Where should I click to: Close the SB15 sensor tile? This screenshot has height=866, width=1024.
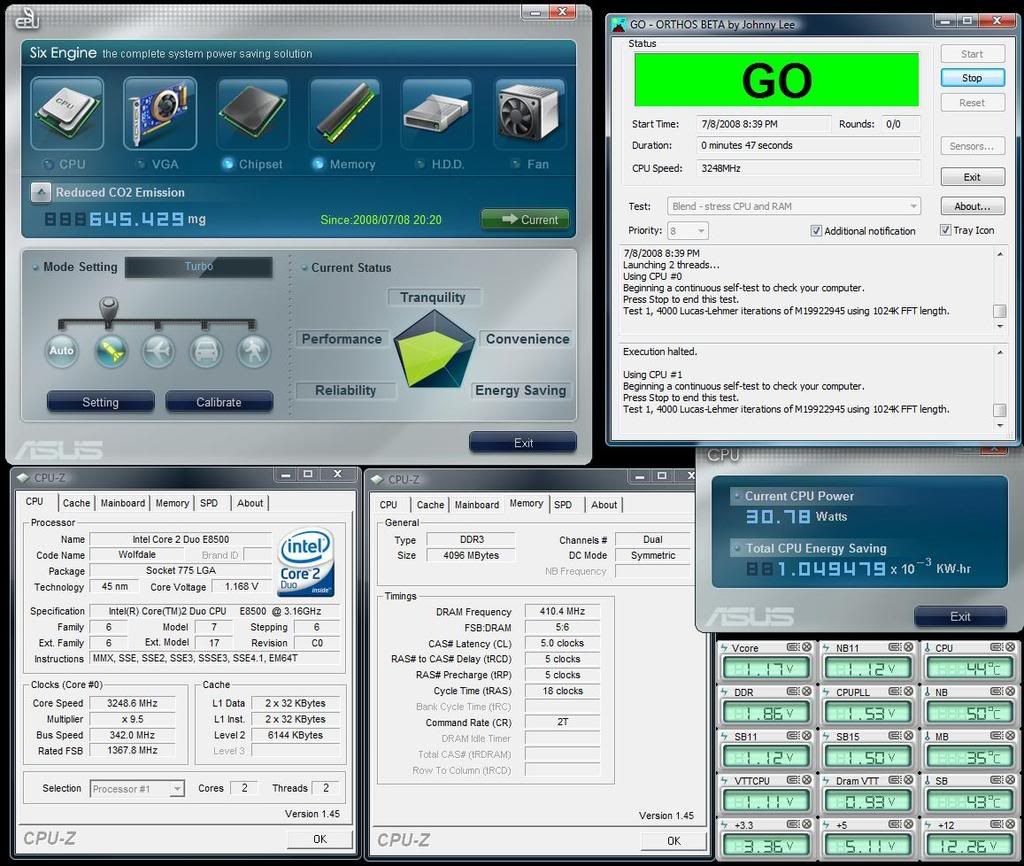908,735
